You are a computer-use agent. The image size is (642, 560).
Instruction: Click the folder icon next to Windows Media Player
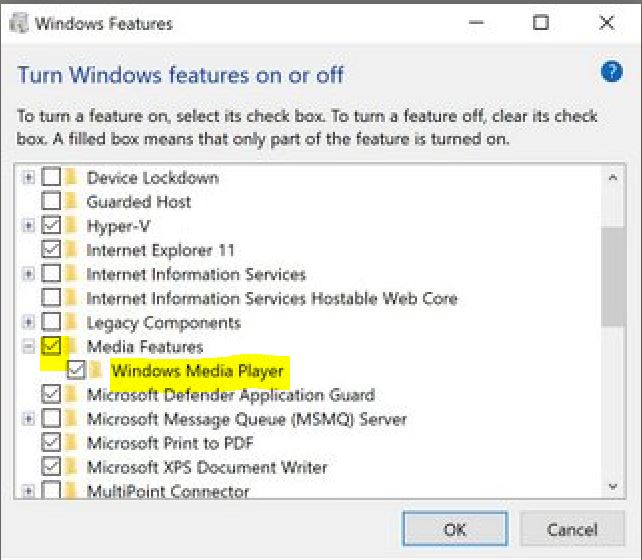click(96, 370)
